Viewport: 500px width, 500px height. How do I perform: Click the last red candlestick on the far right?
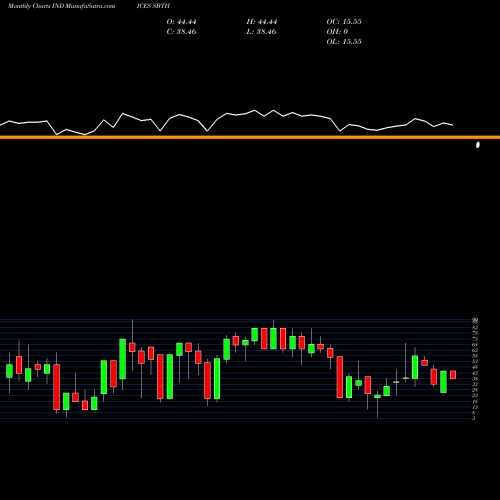tap(453, 375)
